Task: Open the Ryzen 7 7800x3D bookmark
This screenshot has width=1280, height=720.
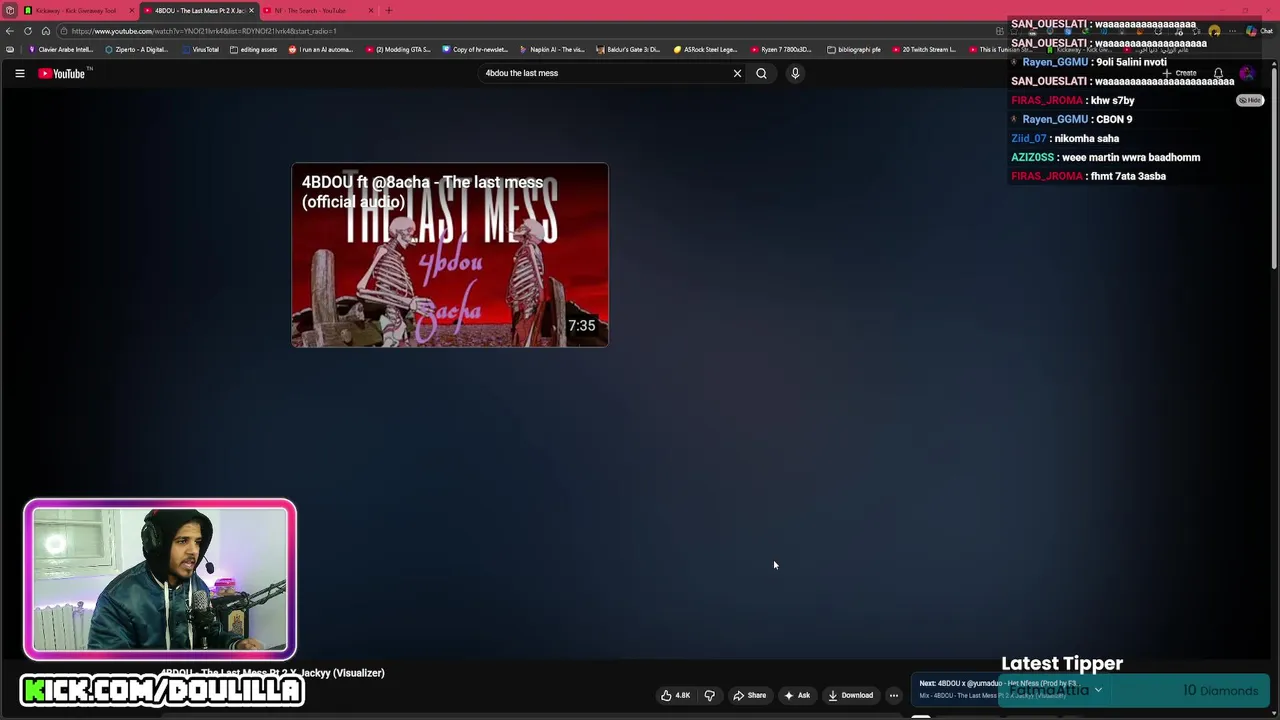Action: pyautogui.click(x=781, y=49)
